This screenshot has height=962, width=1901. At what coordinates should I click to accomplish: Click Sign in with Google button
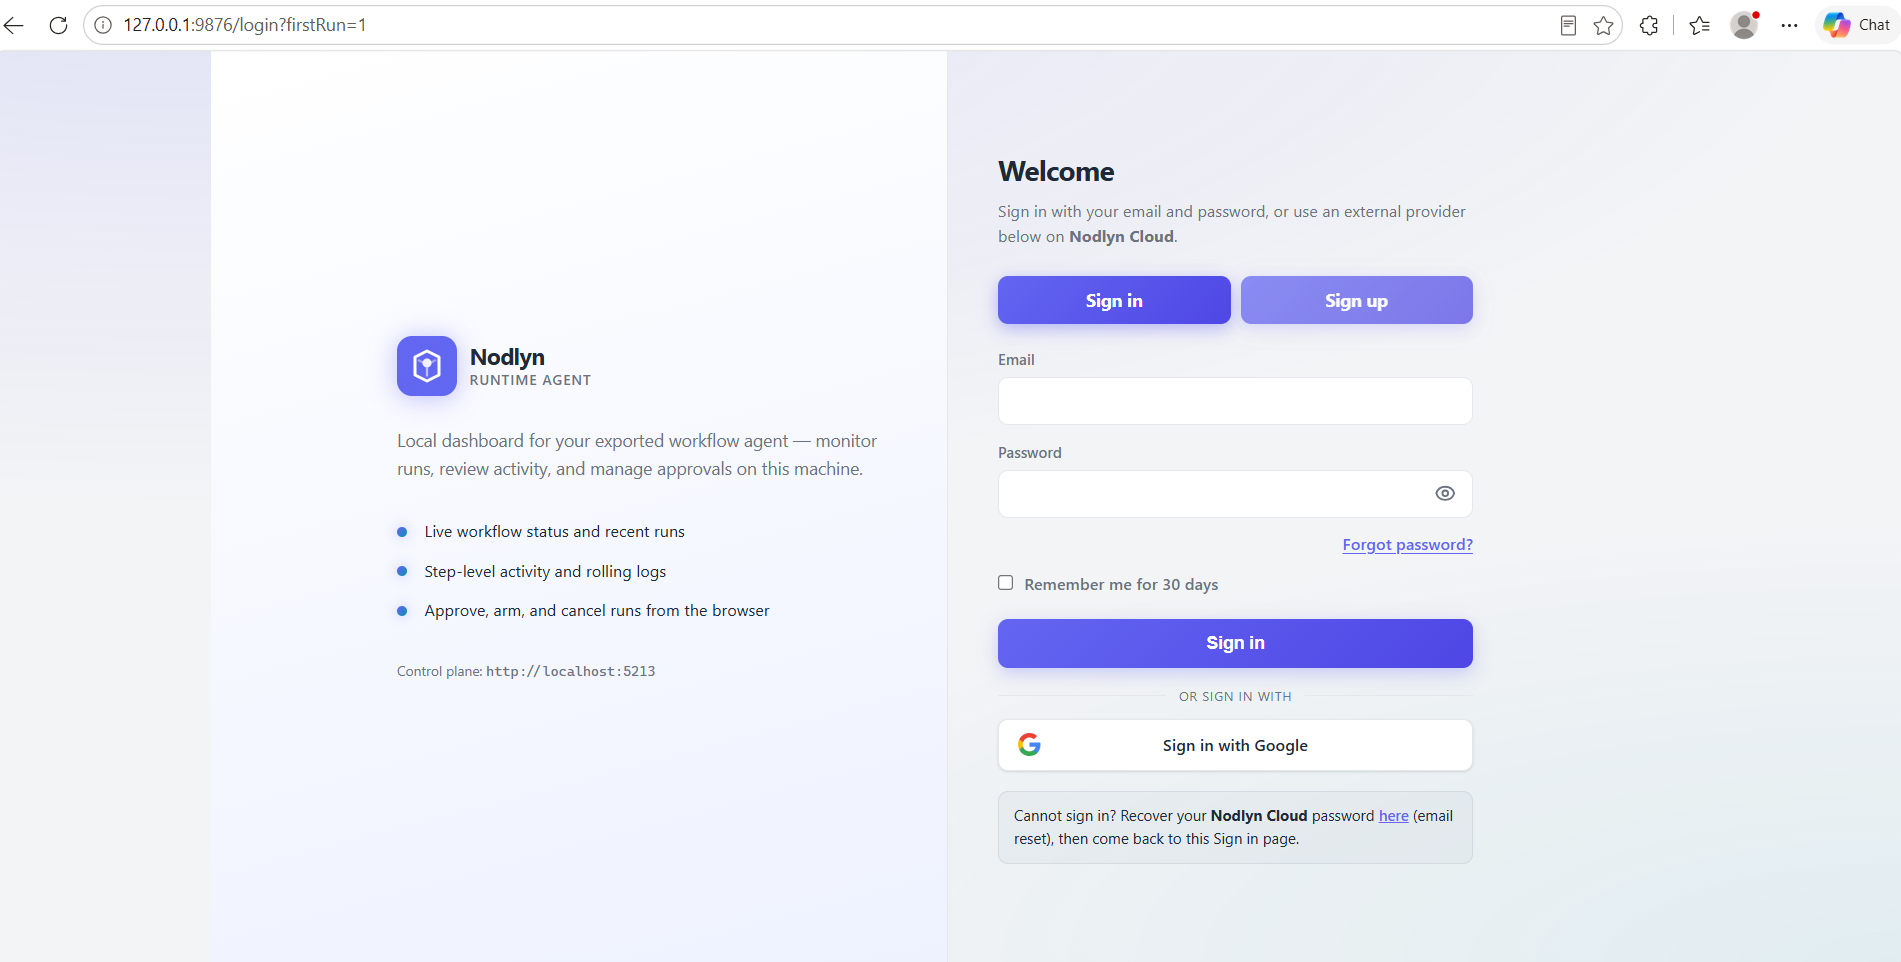(1235, 745)
